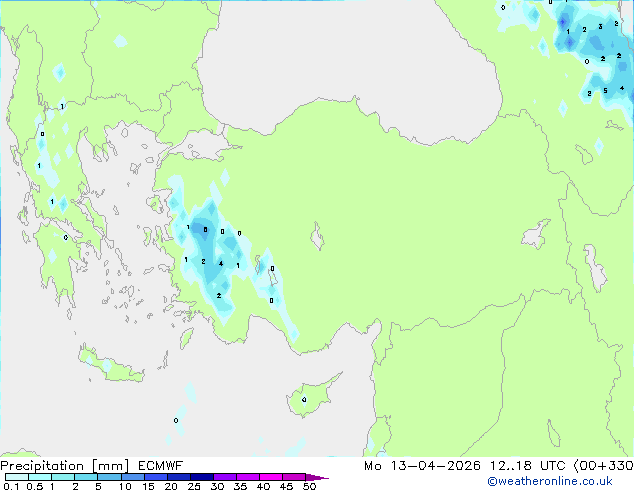Select the 2 to 5 mm legend swatch

[x=86, y=477]
